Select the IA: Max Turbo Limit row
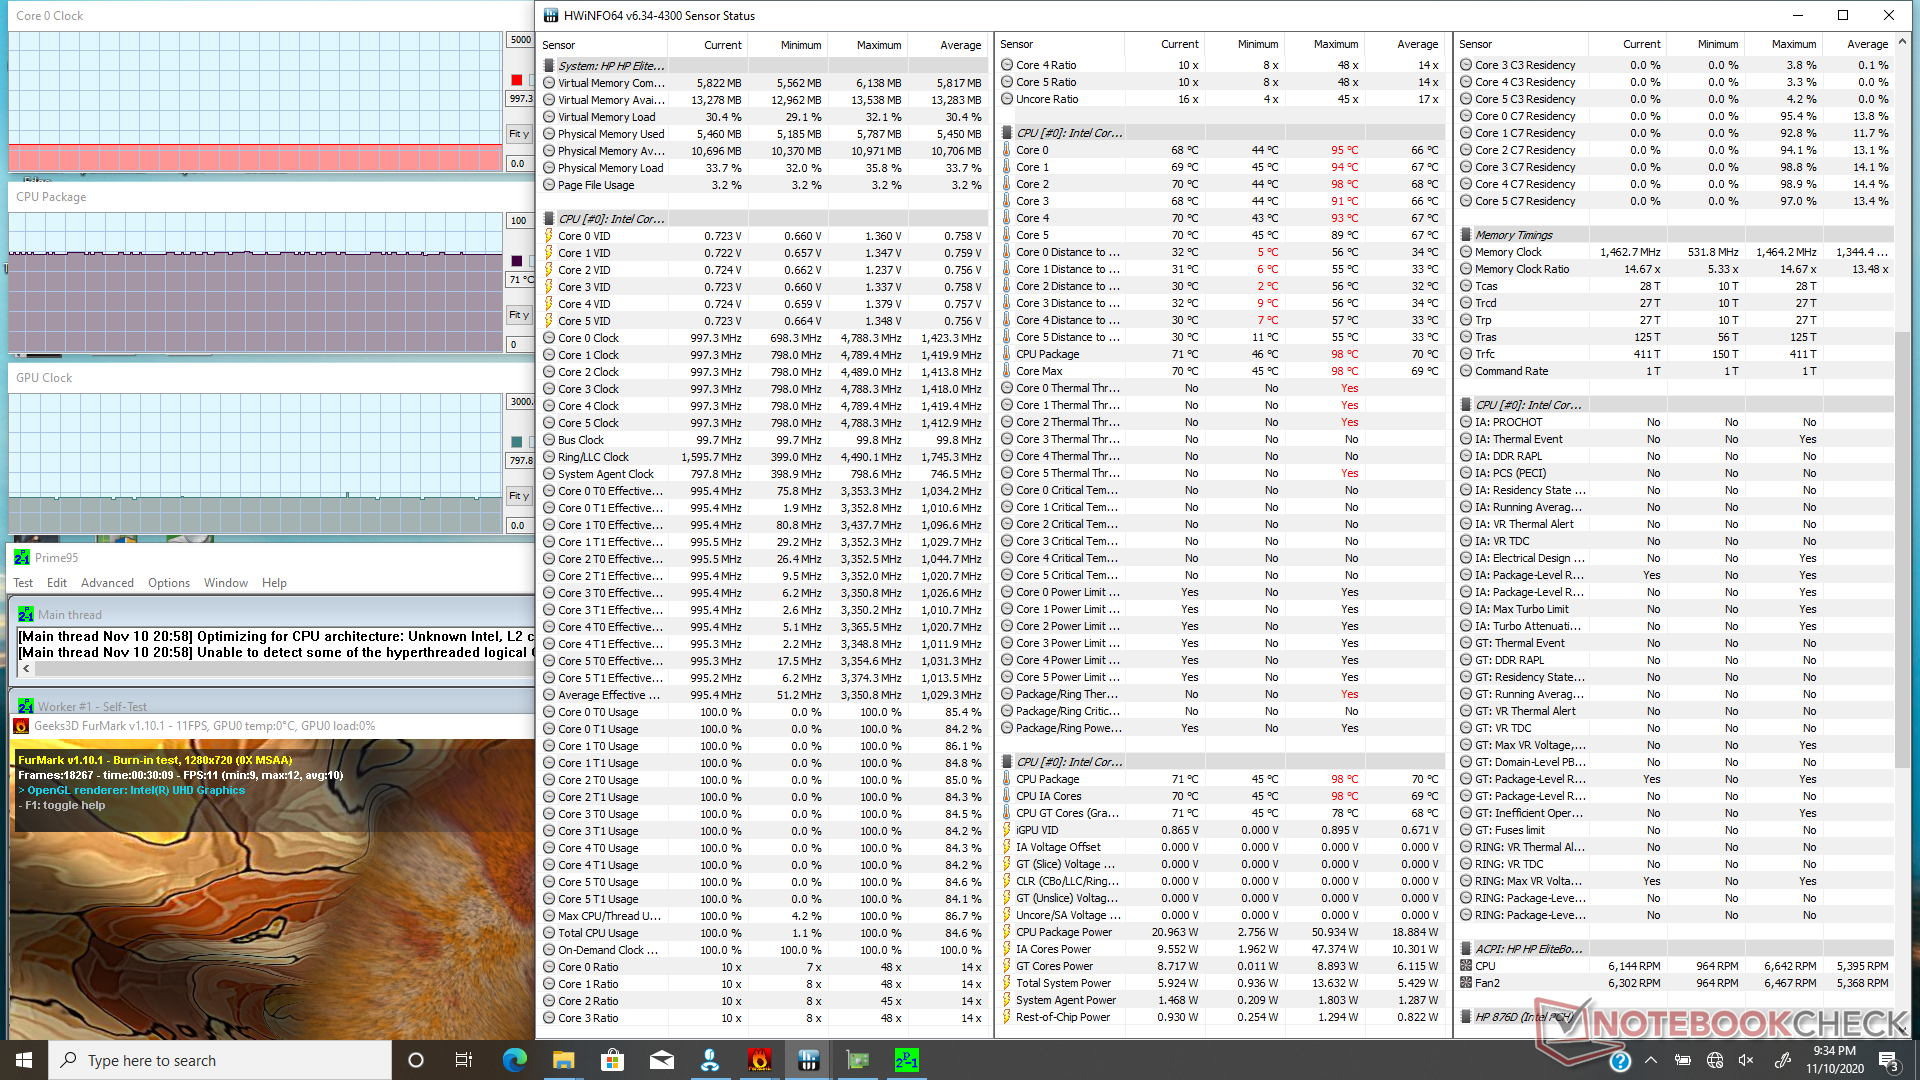Viewport: 1920px width, 1080px height. pos(1676,609)
